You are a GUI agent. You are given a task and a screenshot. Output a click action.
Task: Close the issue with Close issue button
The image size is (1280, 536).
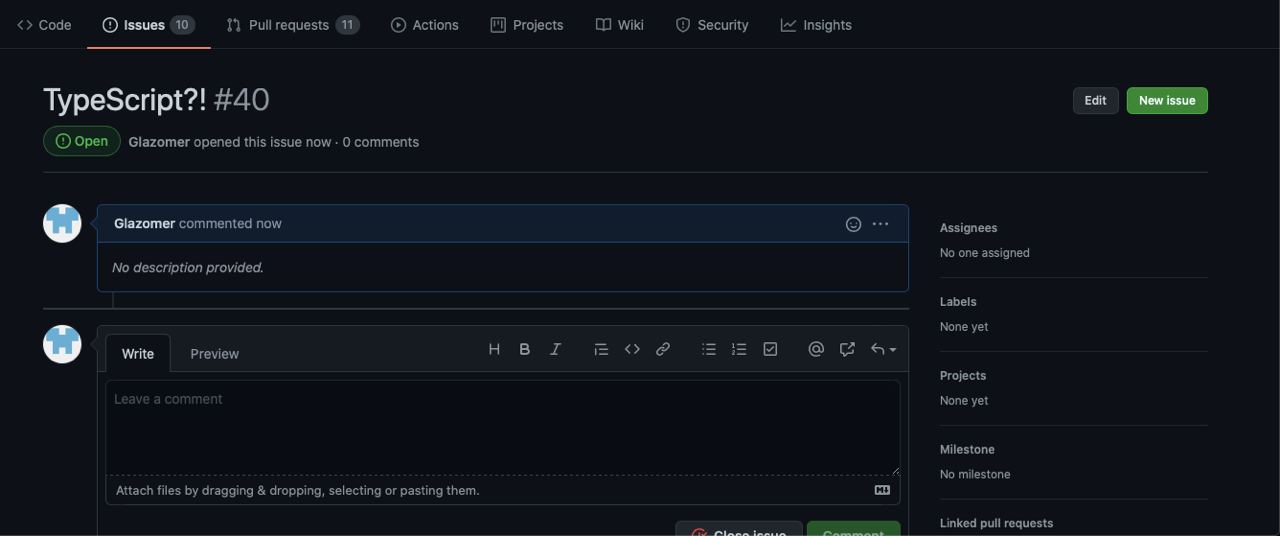coord(739,529)
